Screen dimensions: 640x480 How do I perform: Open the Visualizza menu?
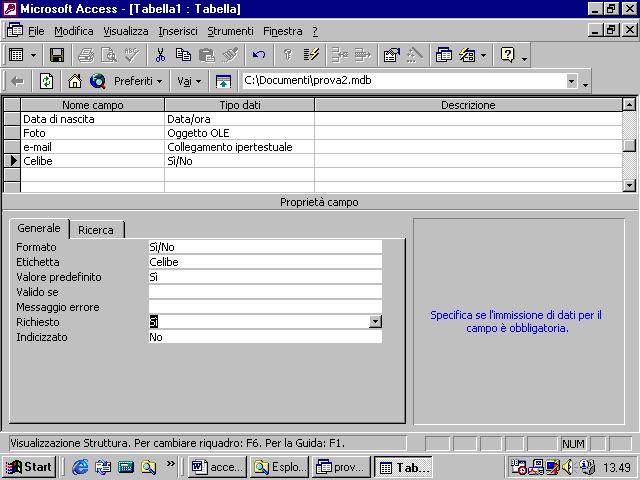click(x=126, y=31)
